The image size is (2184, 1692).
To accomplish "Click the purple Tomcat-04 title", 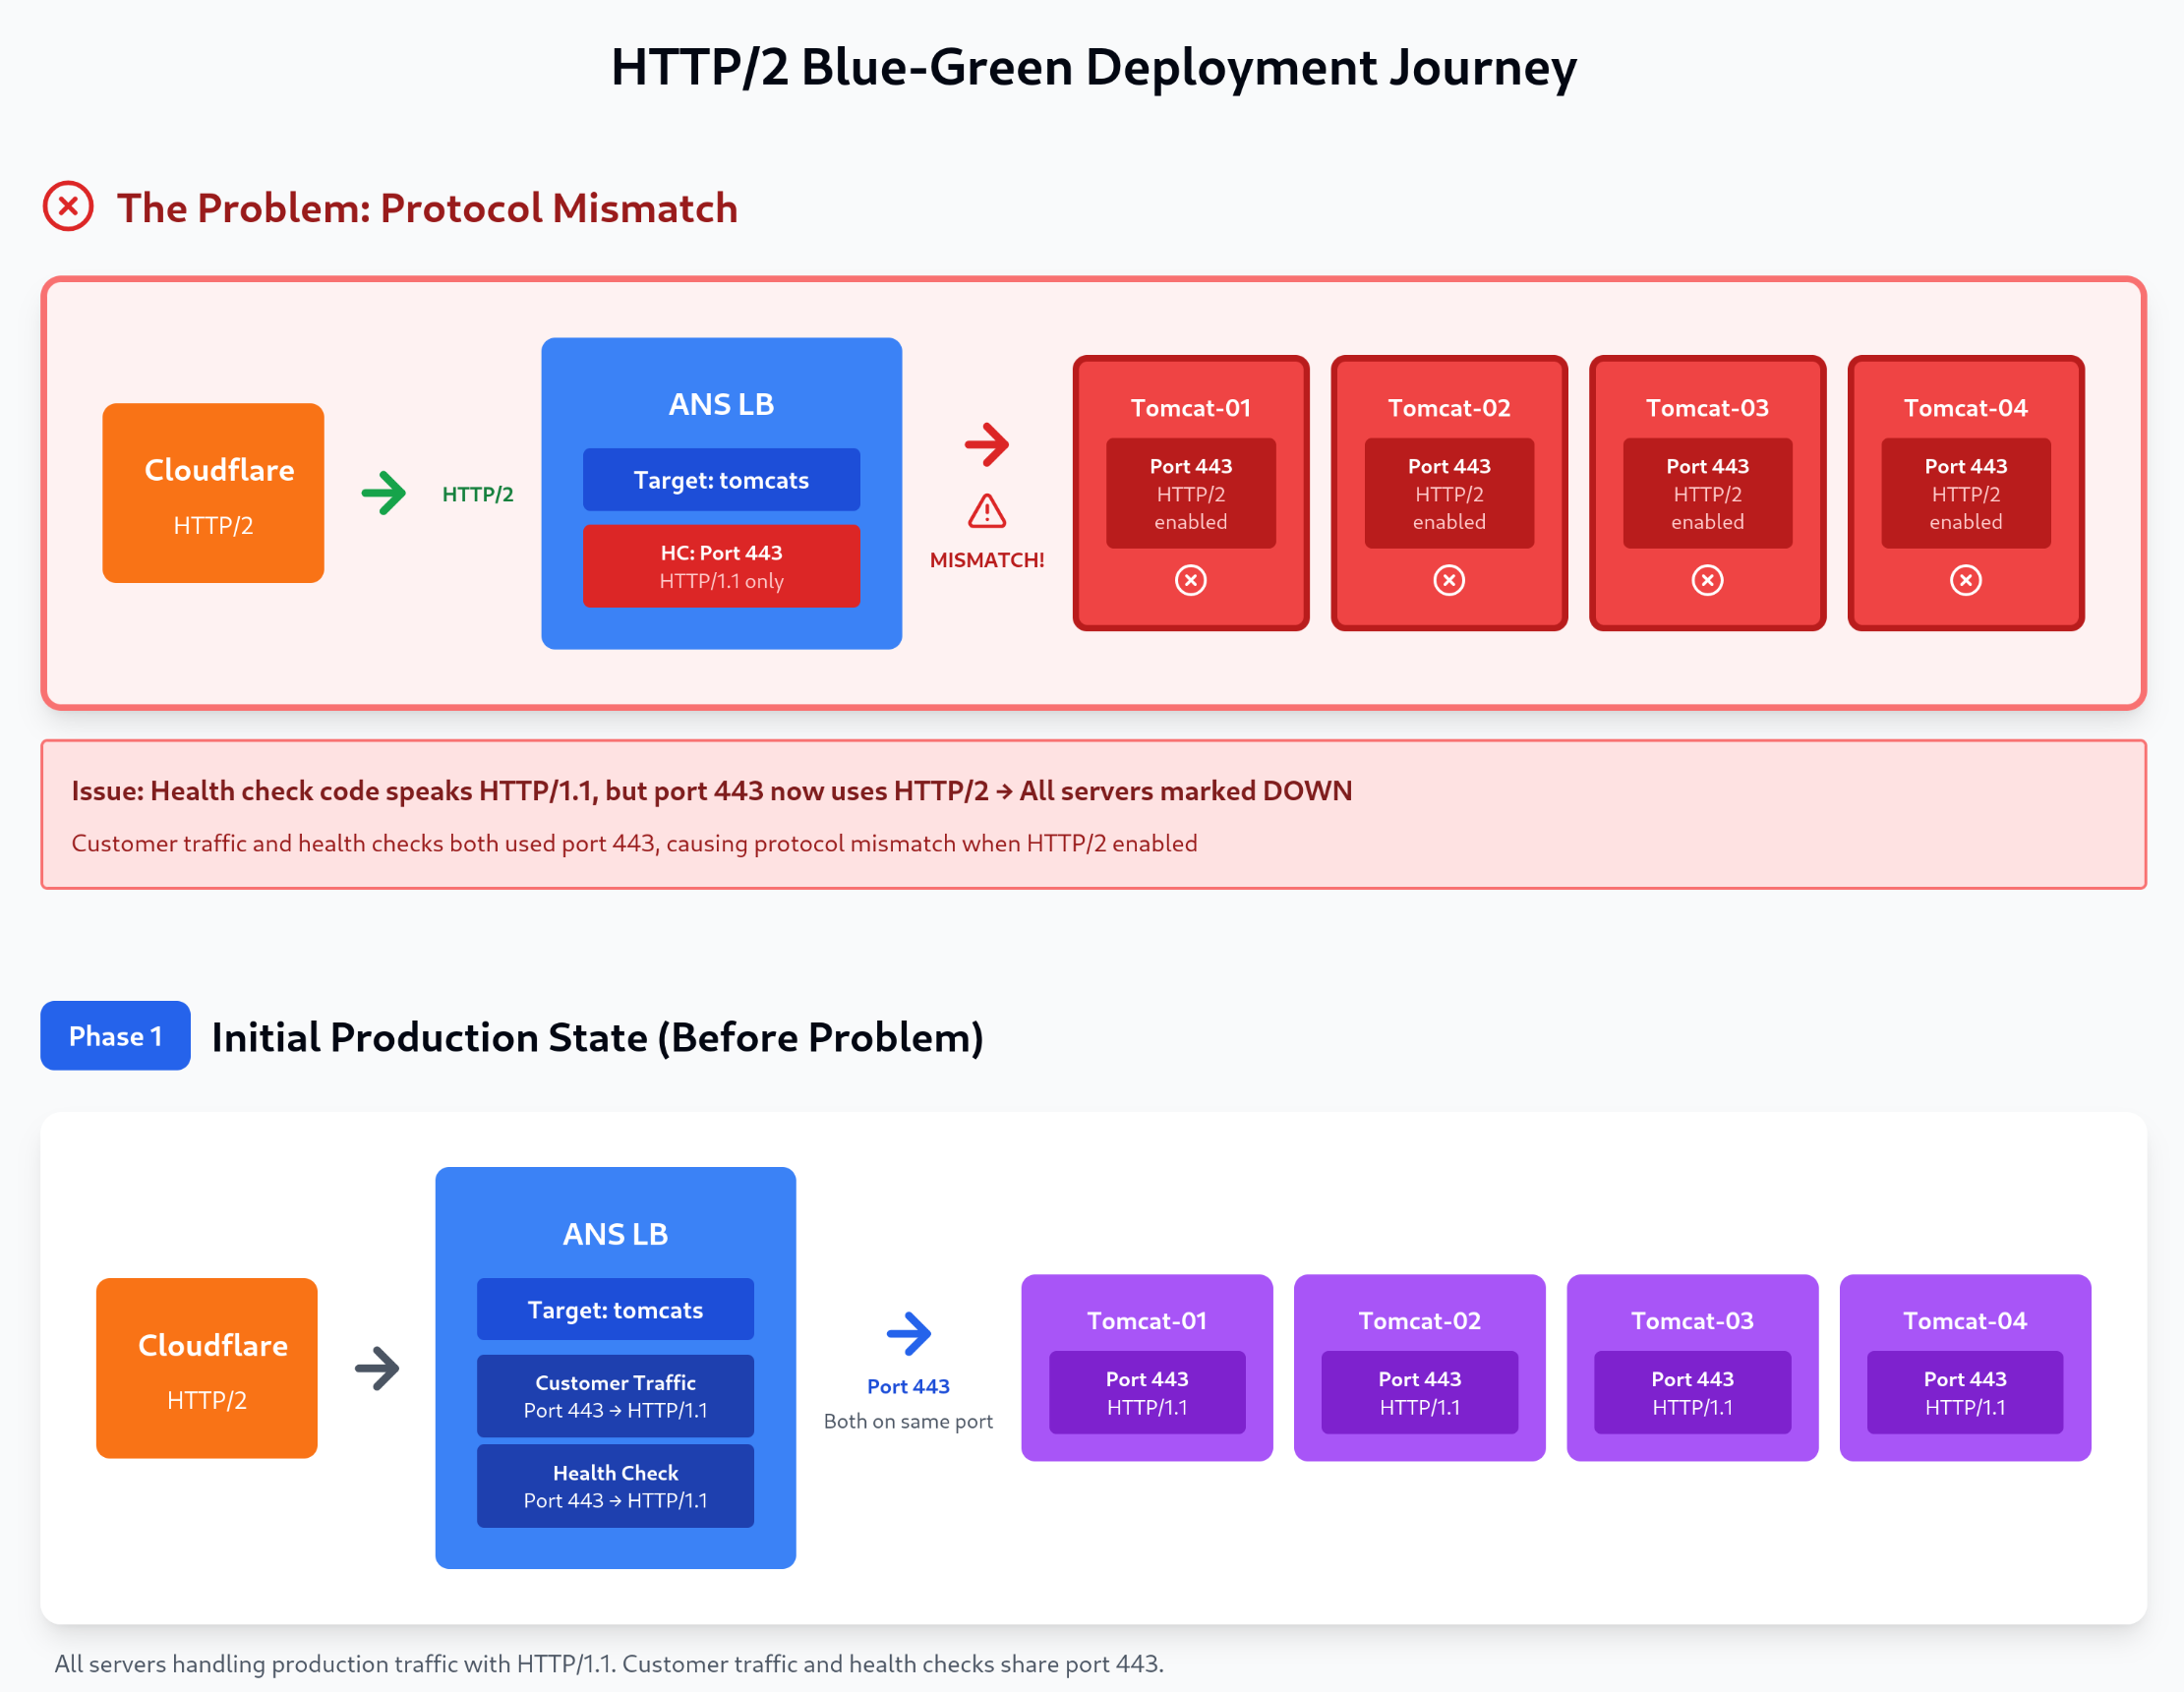I will coord(1965,1321).
